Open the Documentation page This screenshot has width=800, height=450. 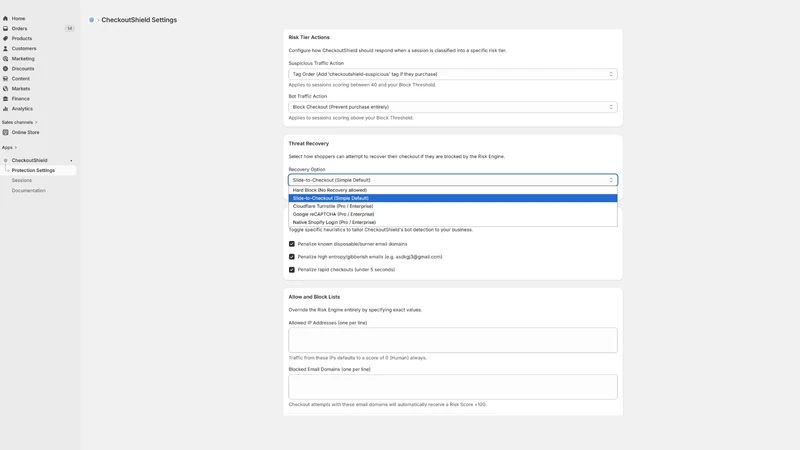coord(29,190)
